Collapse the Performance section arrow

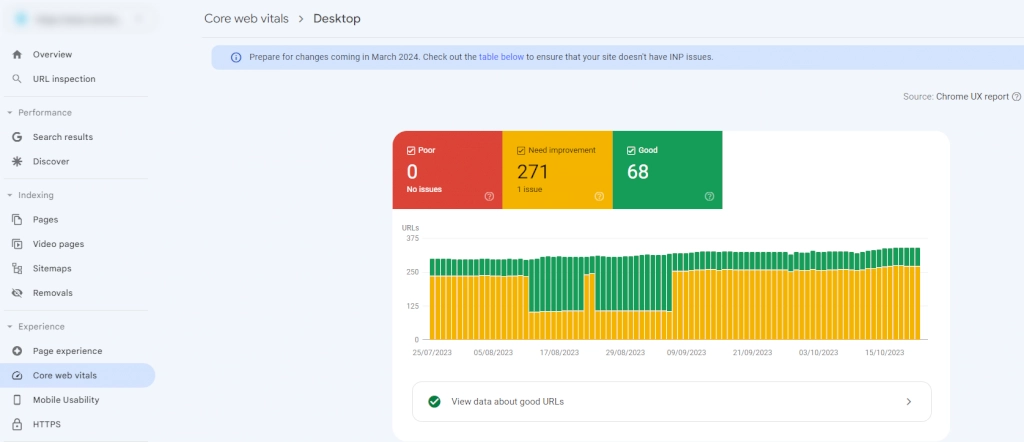(10, 113)
